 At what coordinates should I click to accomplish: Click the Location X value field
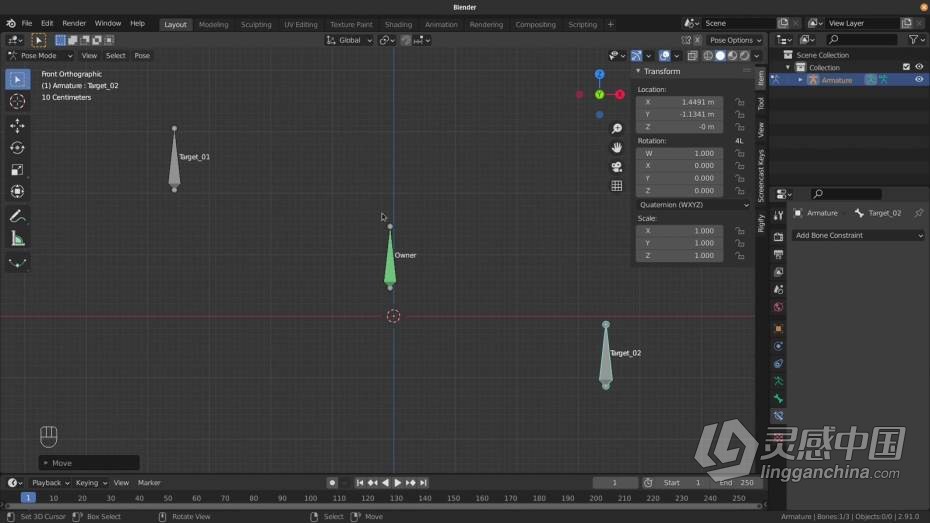point(680,102)
